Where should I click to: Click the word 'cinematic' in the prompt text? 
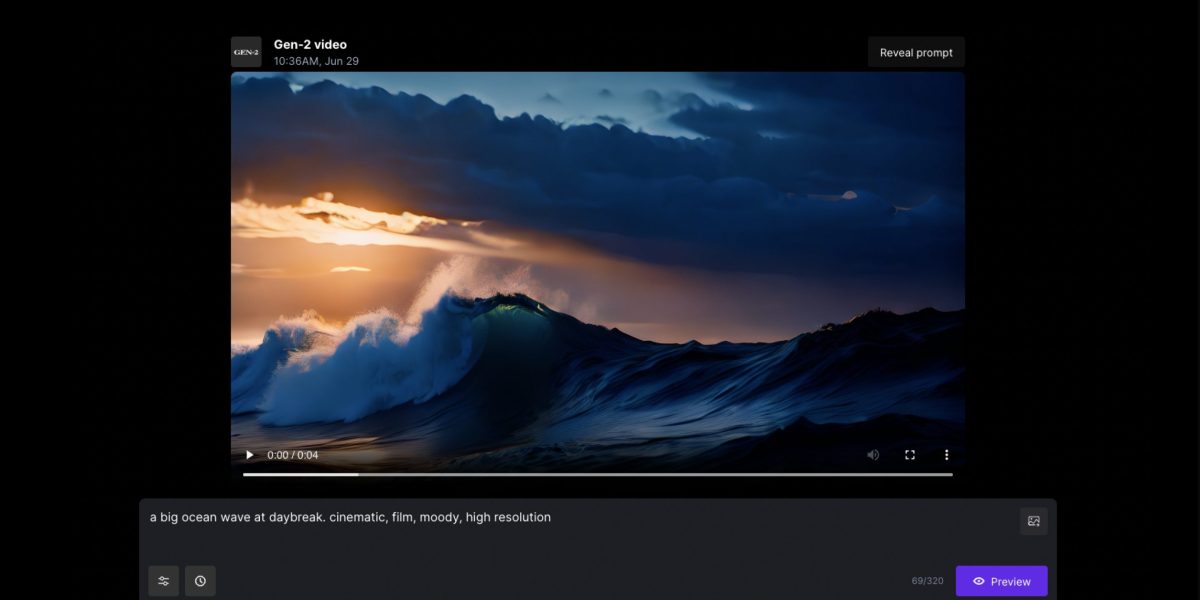tap(357, 517)
